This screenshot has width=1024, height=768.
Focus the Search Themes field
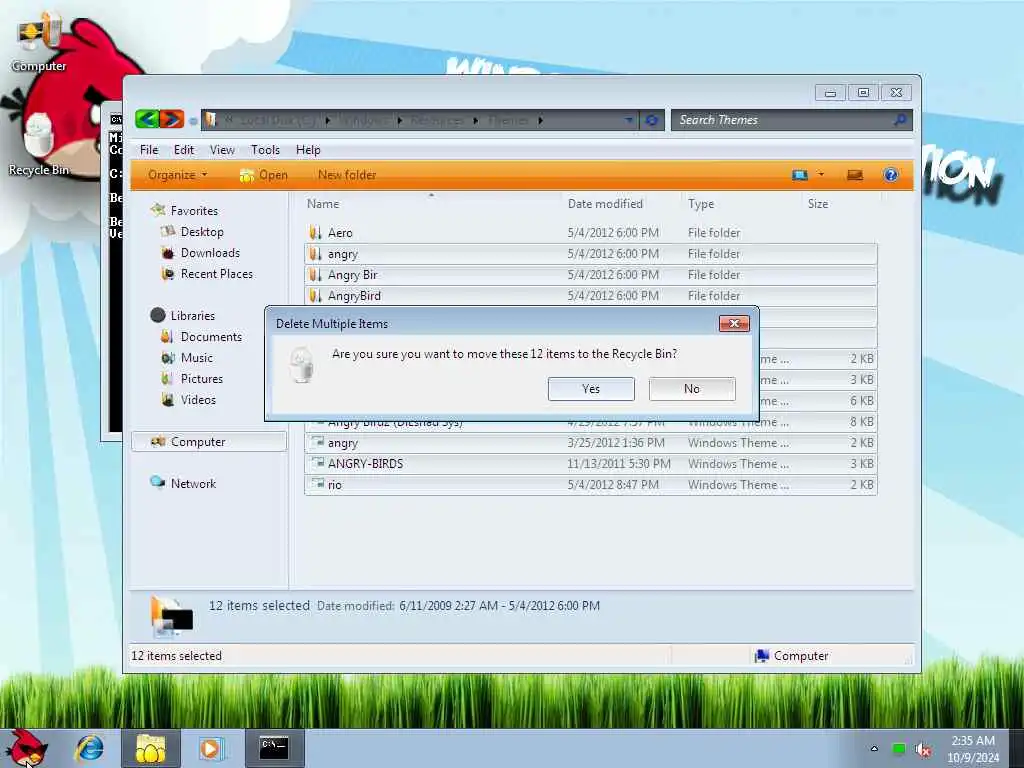(782, 120)
